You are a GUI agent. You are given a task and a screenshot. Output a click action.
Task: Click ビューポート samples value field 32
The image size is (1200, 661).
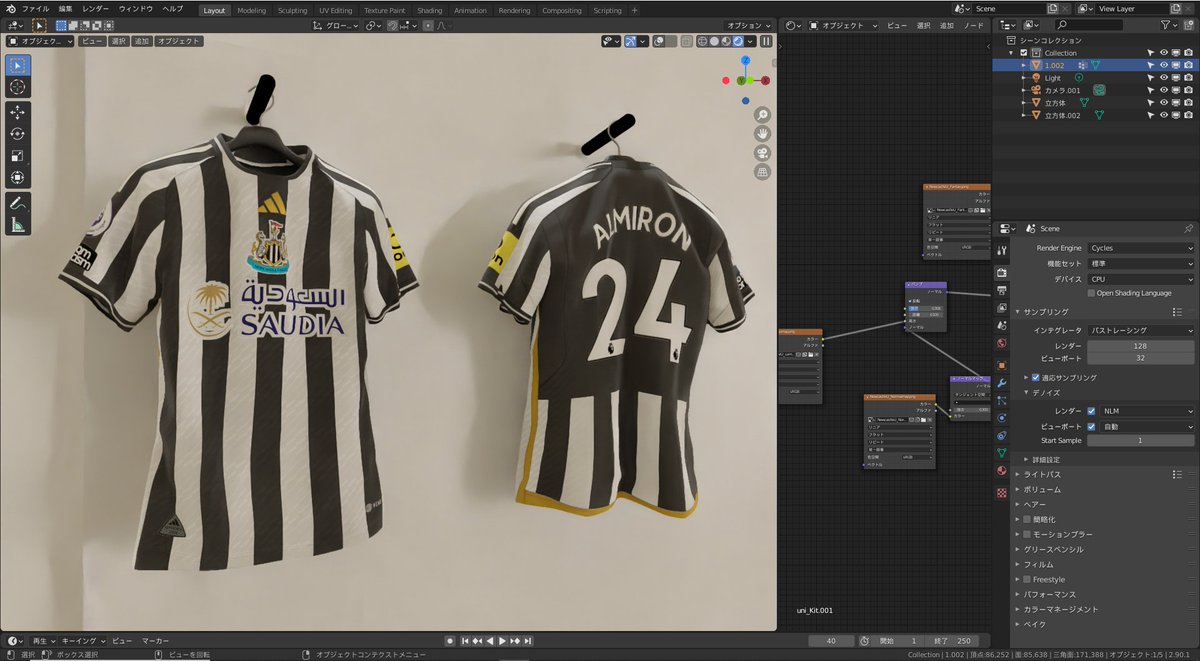[1141, 358]
